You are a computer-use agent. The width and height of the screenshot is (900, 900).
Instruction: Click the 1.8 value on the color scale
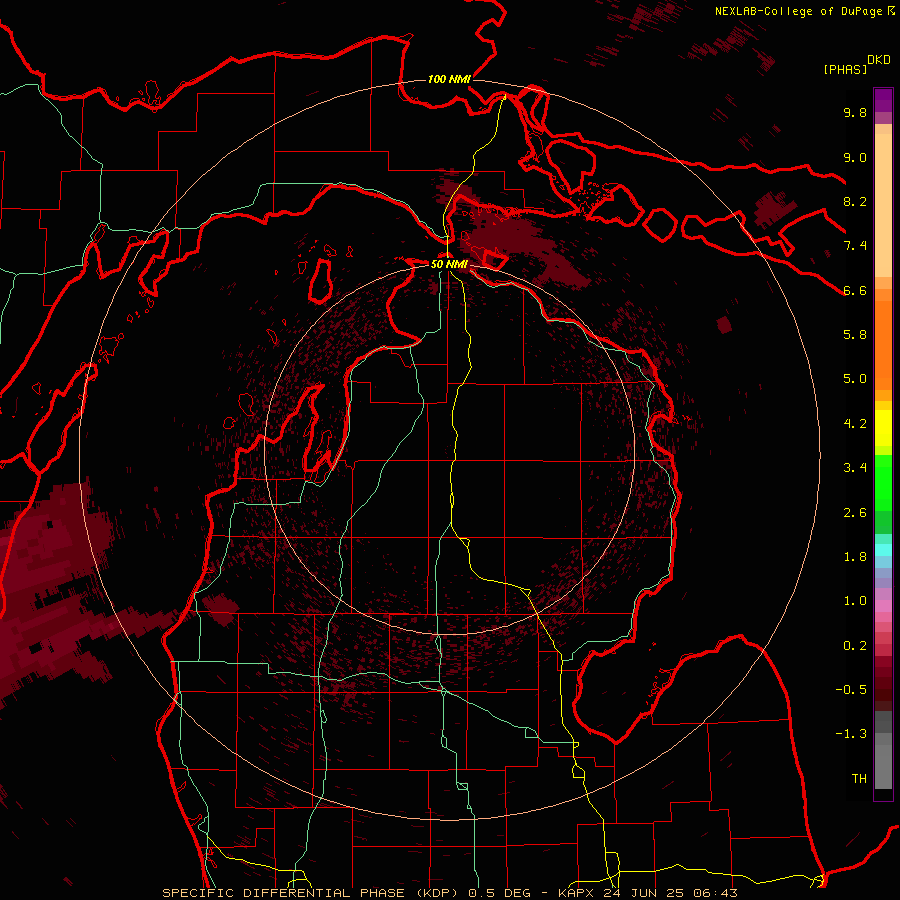pyautogui.click(x=855, y=557)
